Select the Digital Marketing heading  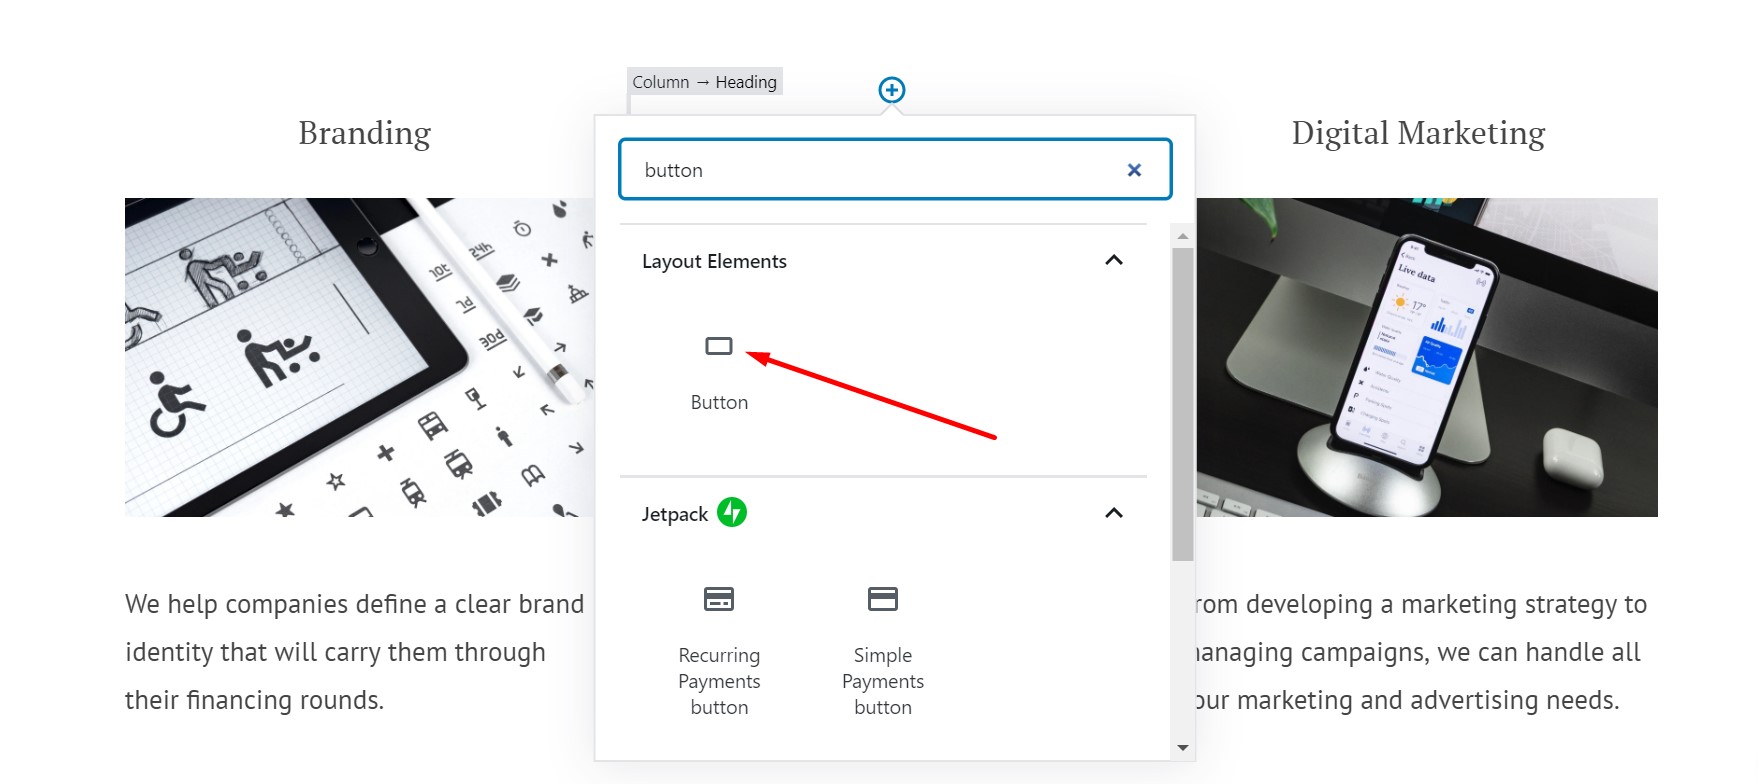tap(1418, 133)
